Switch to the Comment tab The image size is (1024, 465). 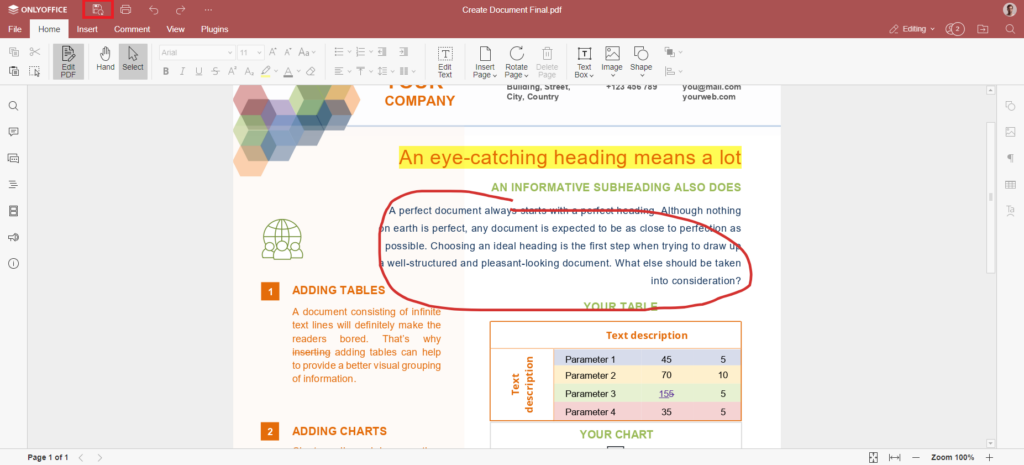pos(132,29)
